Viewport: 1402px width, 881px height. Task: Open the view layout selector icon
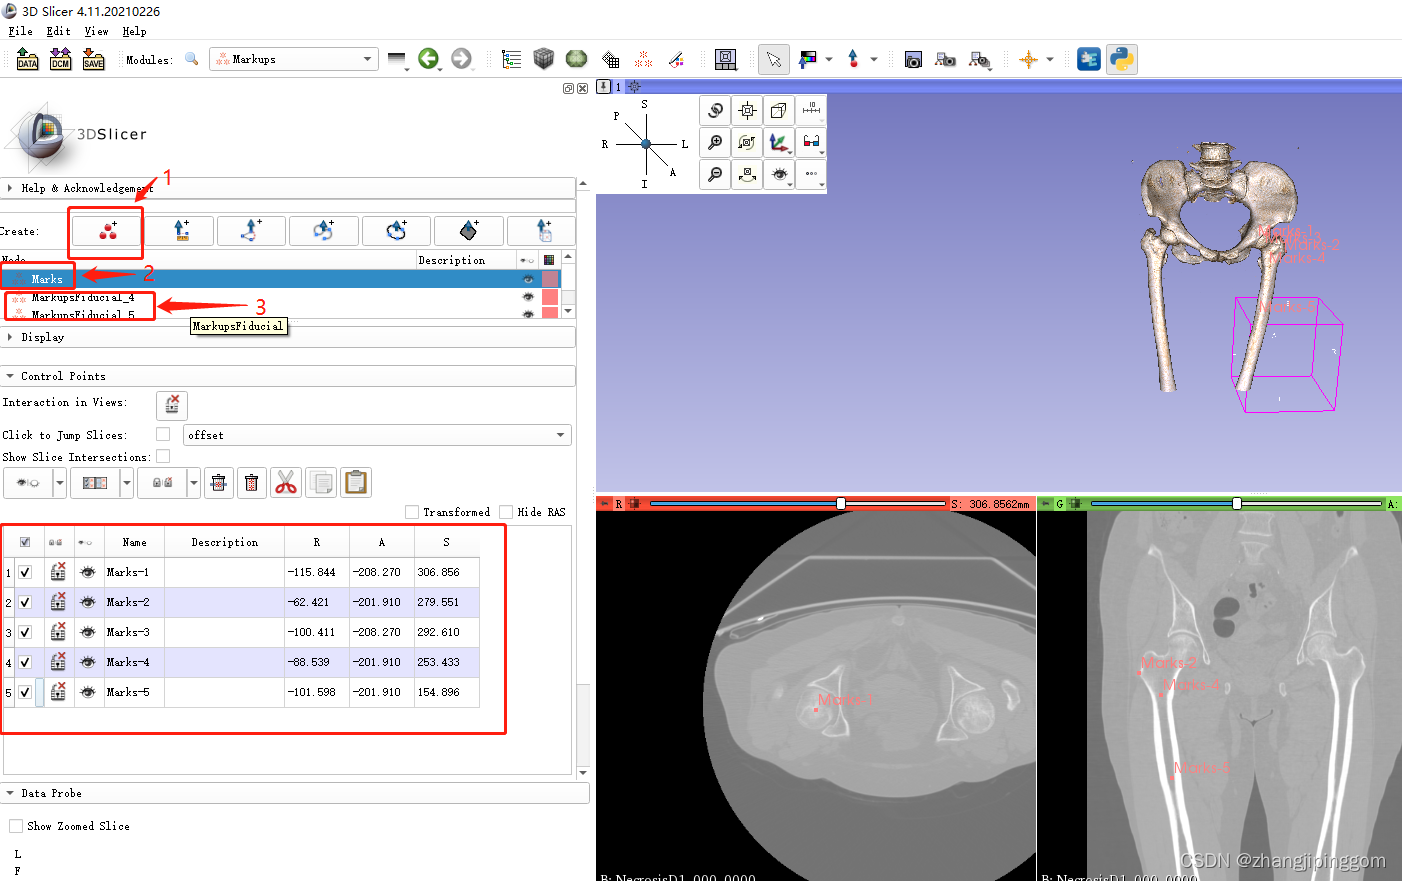[726, 59]
